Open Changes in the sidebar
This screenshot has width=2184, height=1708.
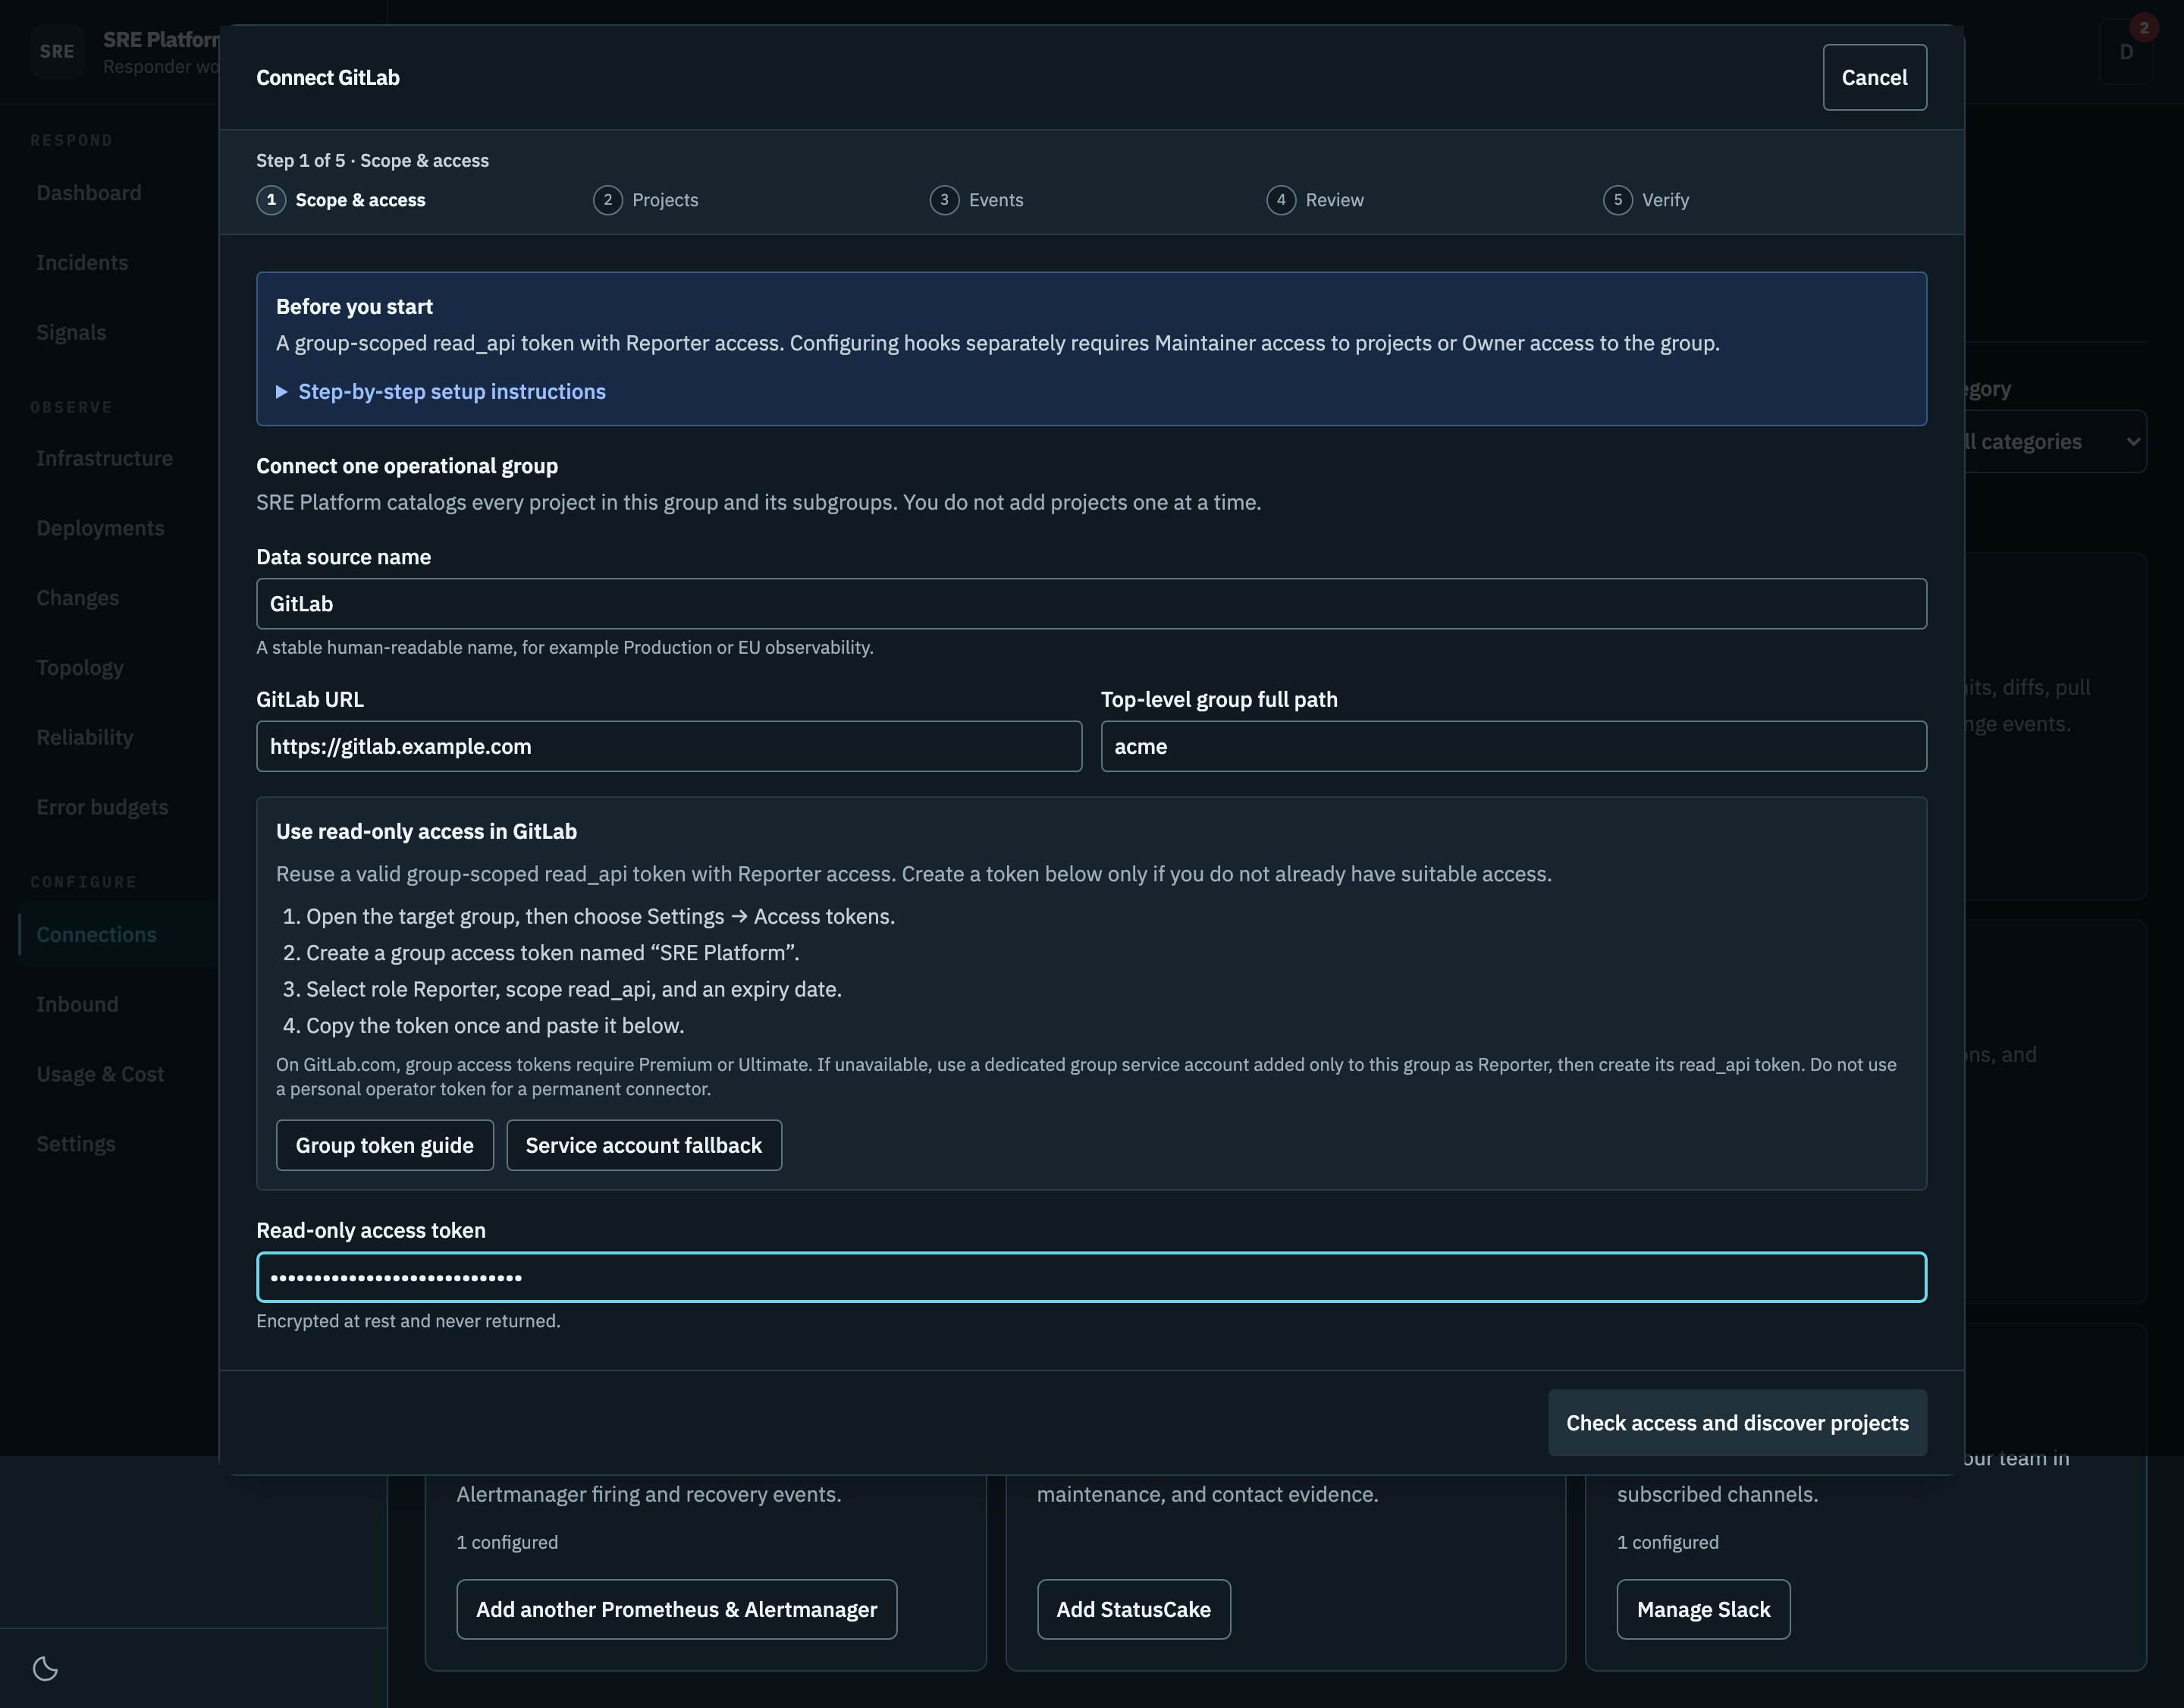[78, 598]
